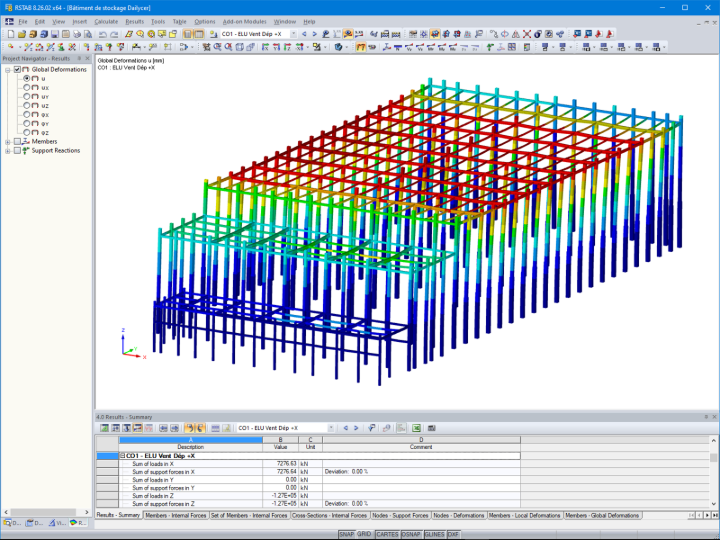Screen dimensions: 720x540
Task: Click the Print icon in toolbar
Action: coord(77,34)
